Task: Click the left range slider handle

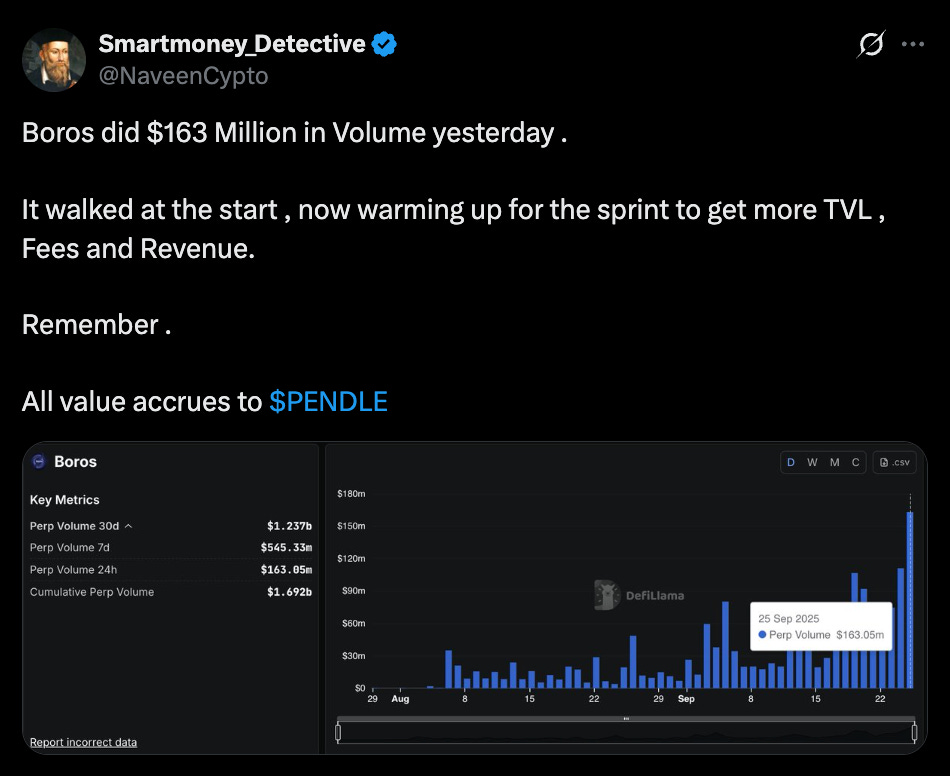Action: [x=338, y=732]
